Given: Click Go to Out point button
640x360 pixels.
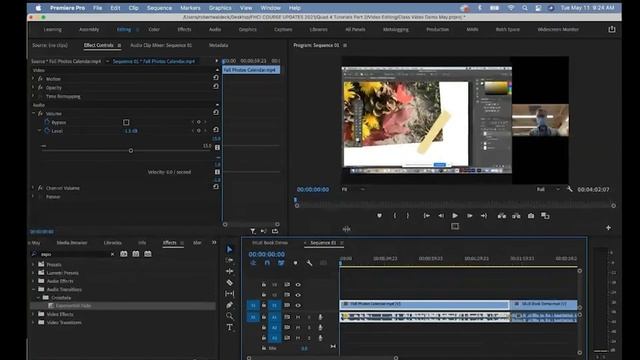Looking at the screenshot, I should coord(484,216).
